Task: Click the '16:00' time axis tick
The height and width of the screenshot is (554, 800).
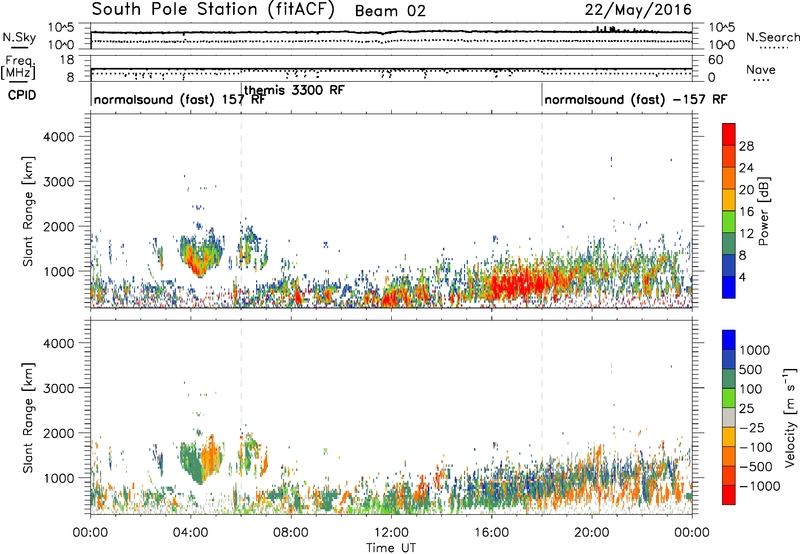Action: (x=491, y=533)
